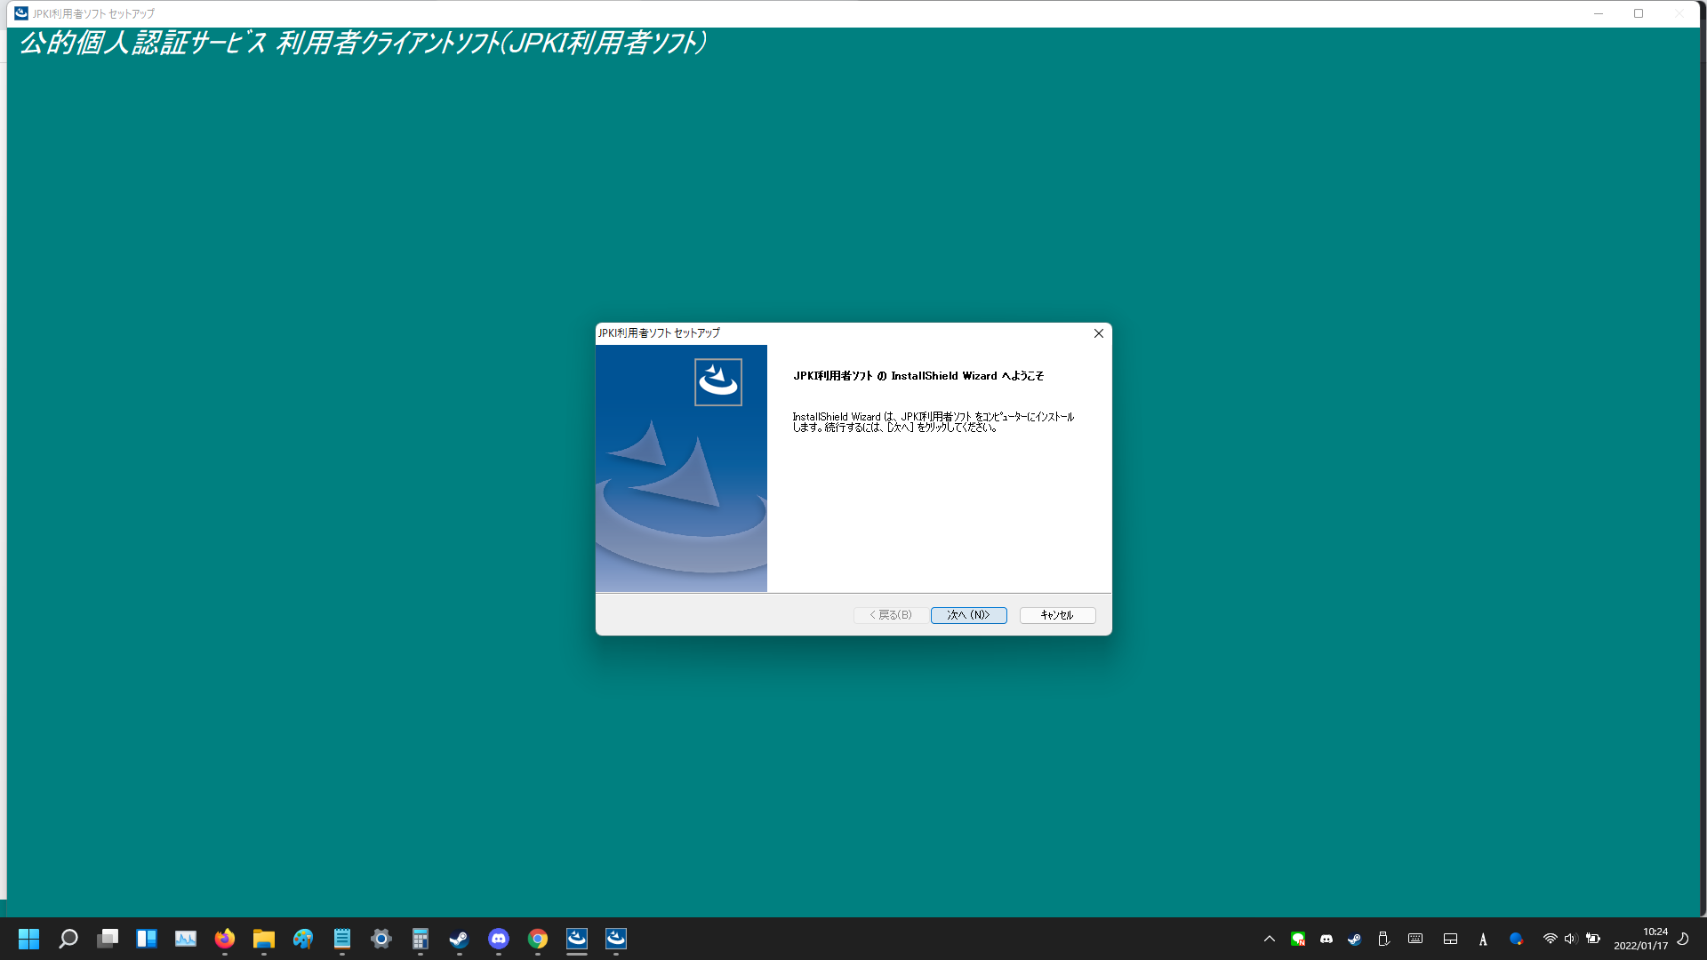Open the volume speaker tray icon
1707x960 pixels.
click(1570, 939)
